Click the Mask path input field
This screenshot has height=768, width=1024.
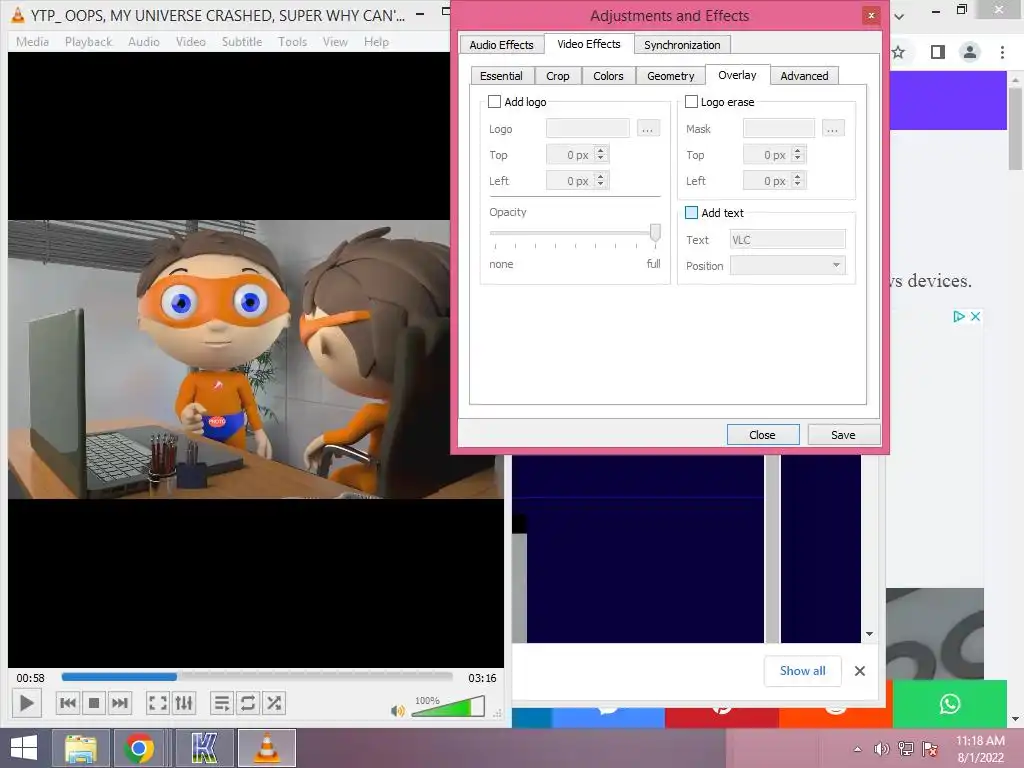(778, 129)
